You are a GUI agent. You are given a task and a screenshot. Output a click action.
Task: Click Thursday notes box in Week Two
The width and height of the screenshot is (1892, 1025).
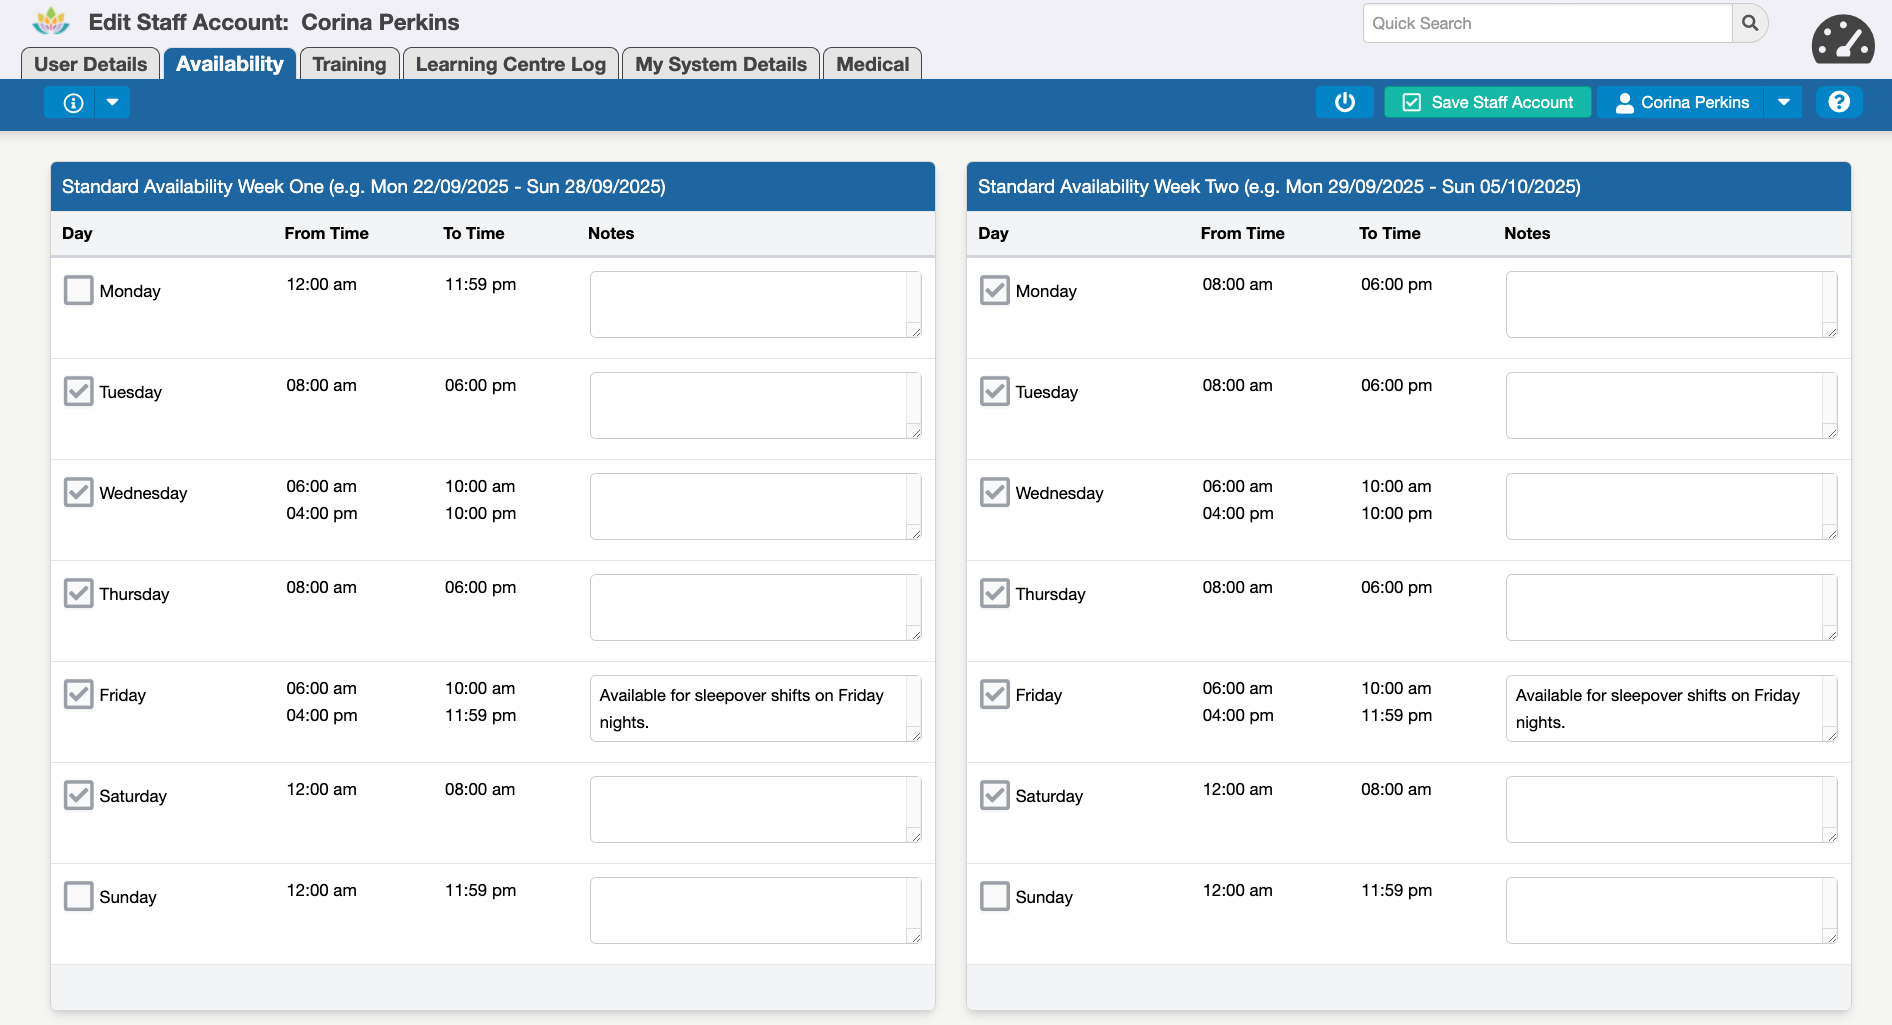coord(1671,607)
